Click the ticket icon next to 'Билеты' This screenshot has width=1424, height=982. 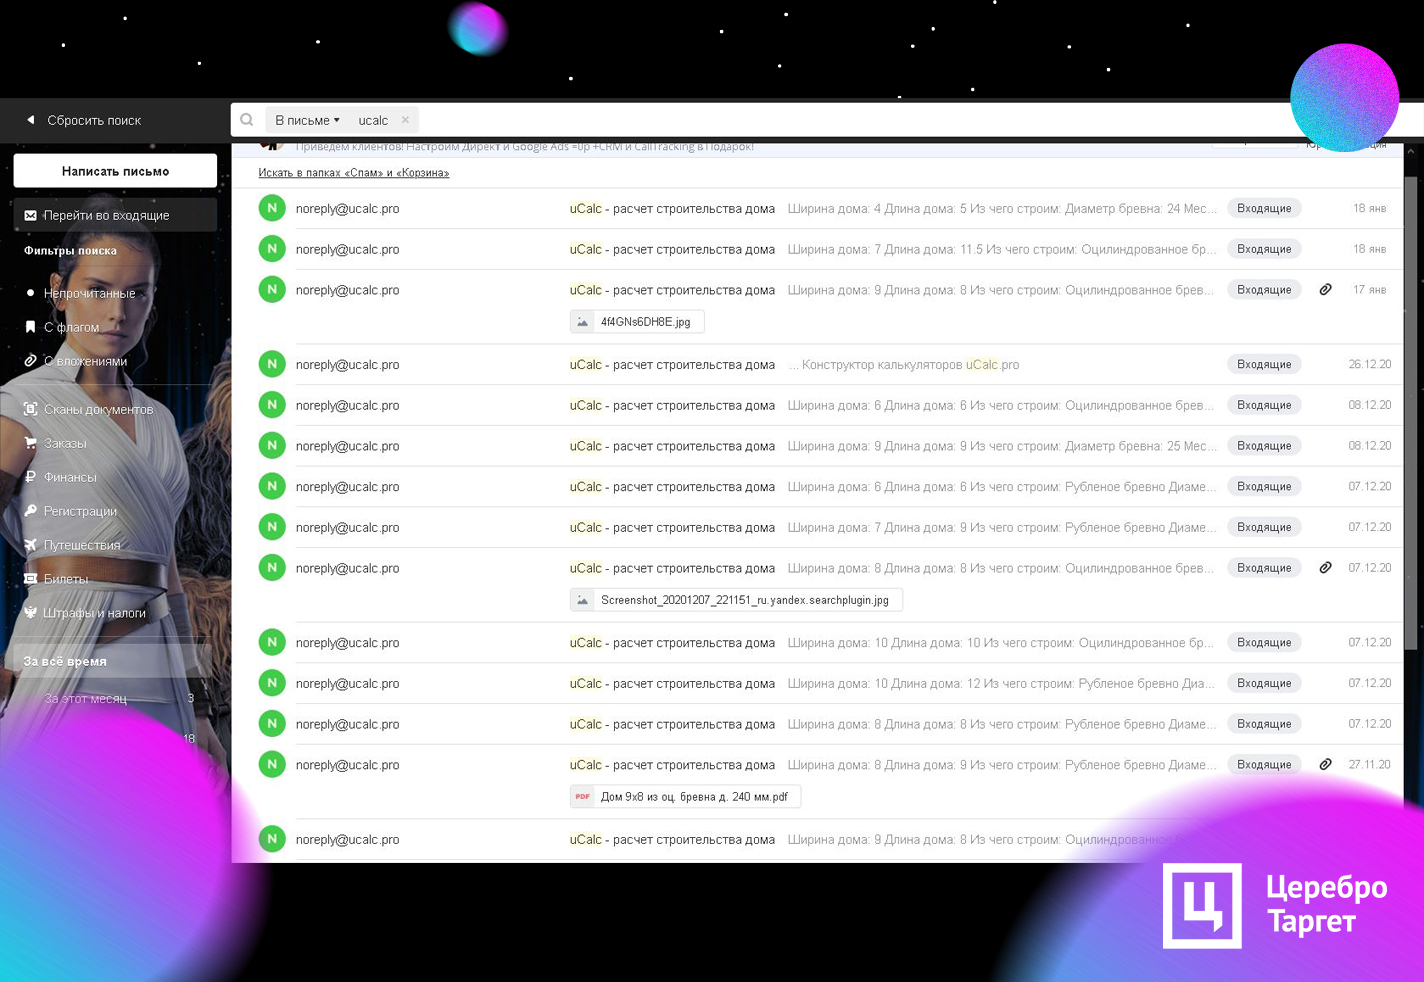pyautogui.click(x=30, y=579)
